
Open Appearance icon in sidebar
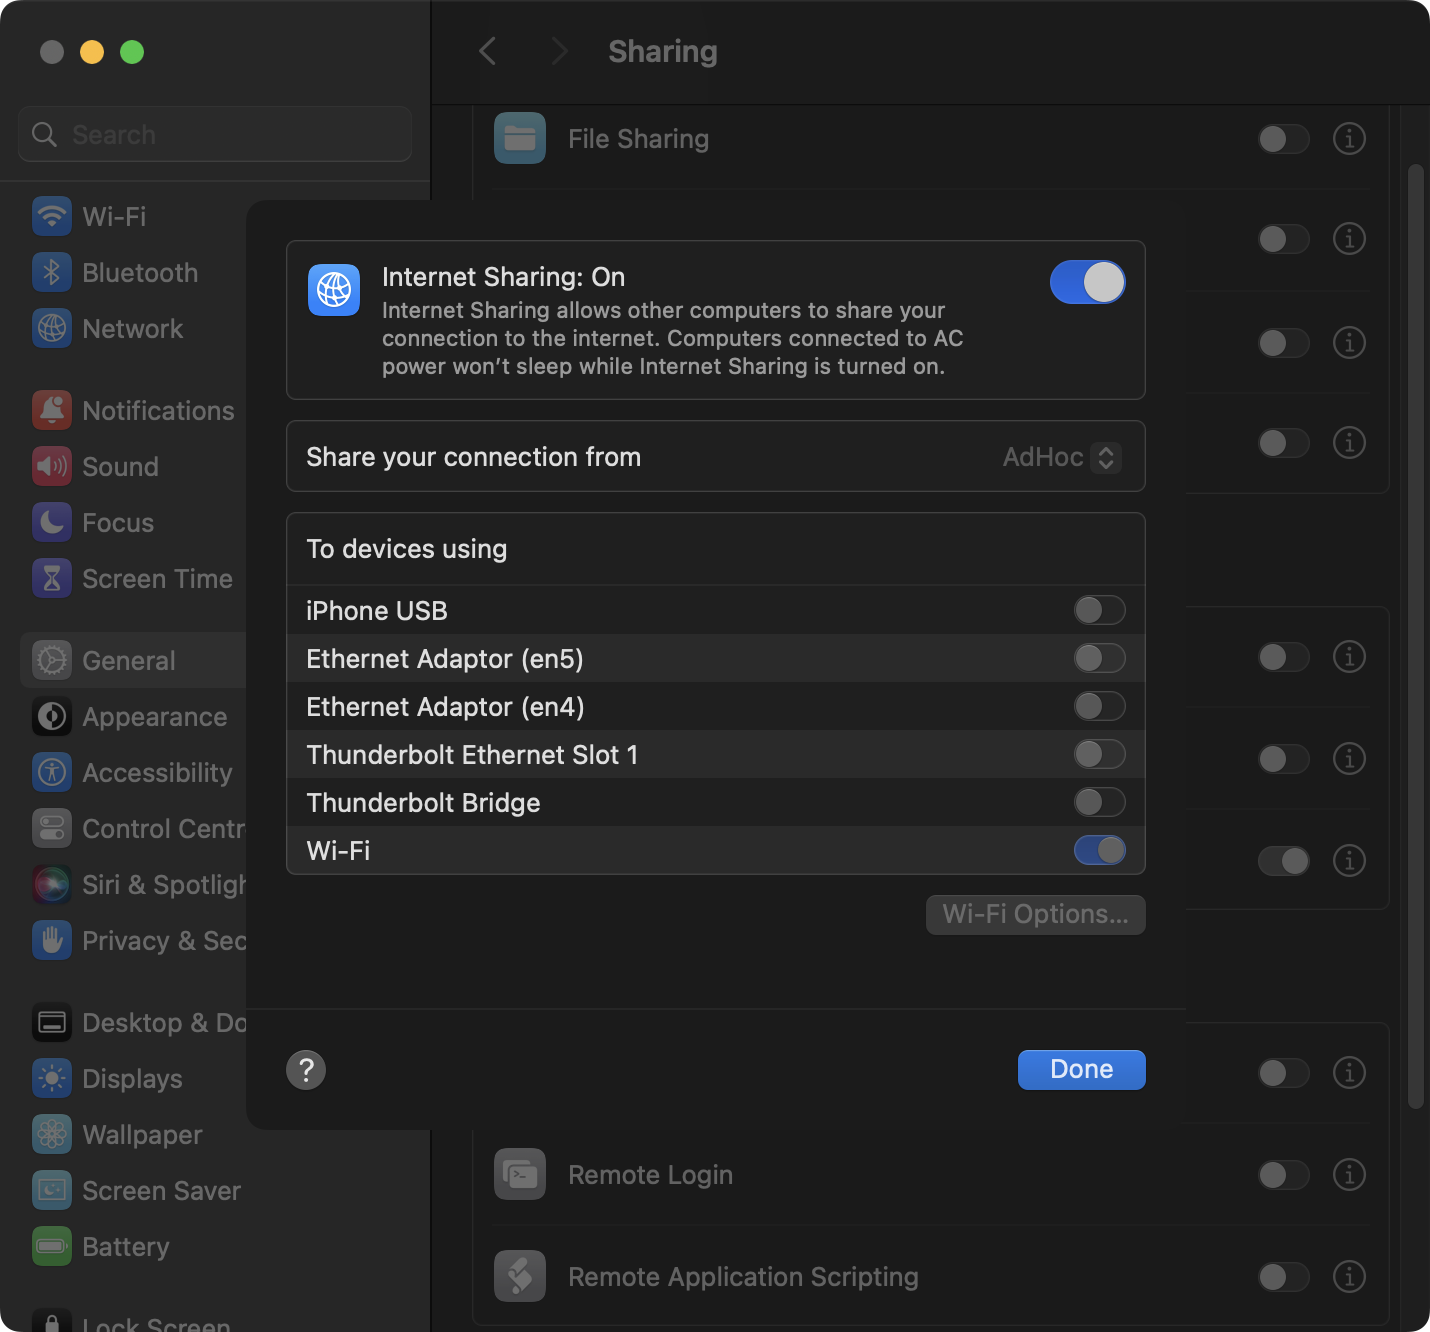(x=52, y=716)
